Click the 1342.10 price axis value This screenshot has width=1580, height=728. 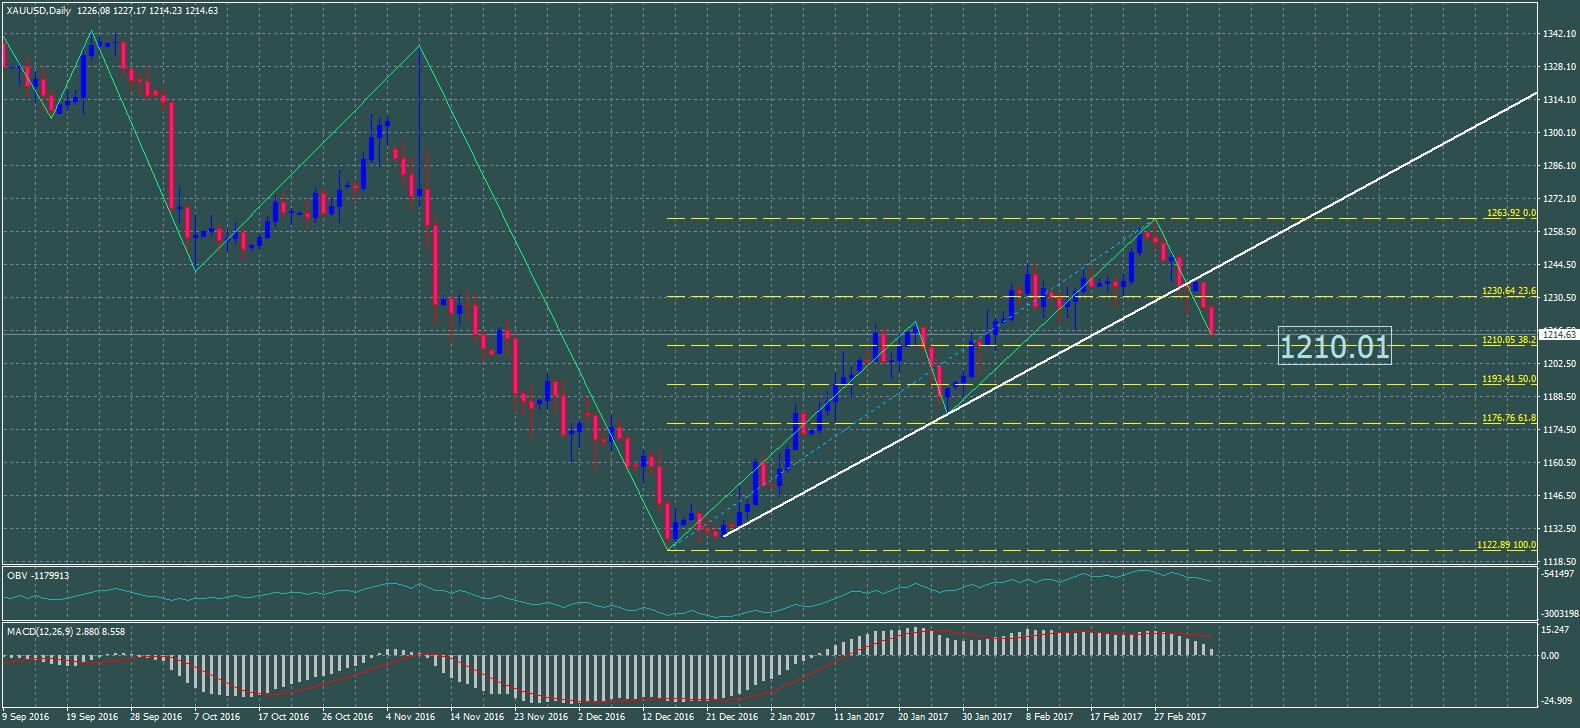(x=1559, y=34)
